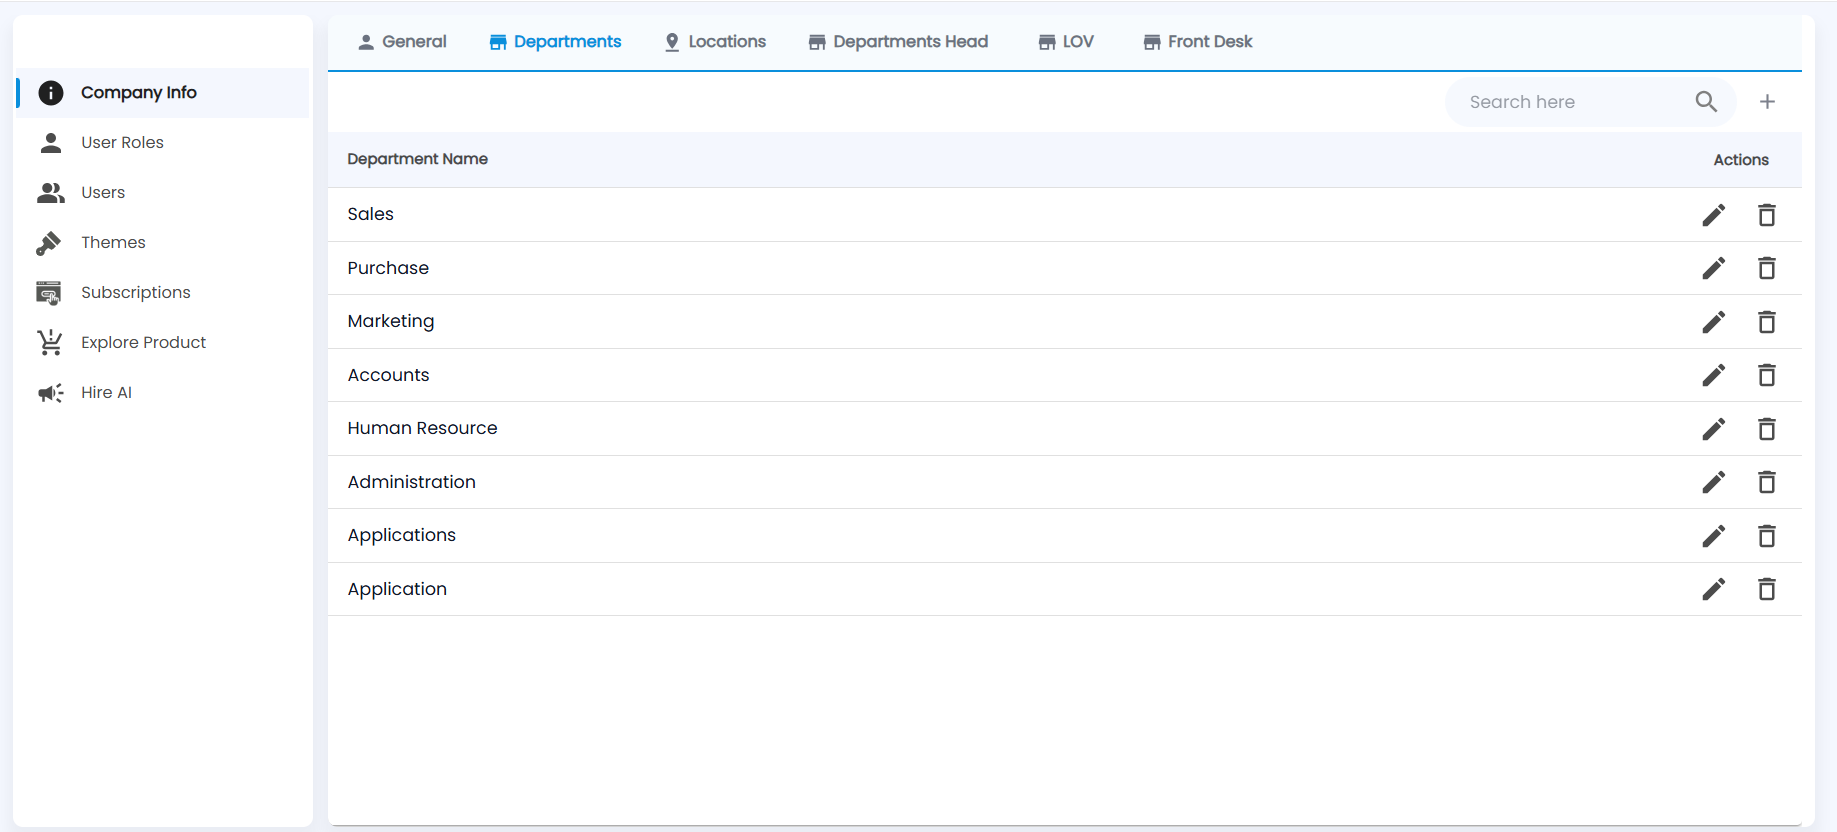Viewport: 1837px width, 832px height.
Task: Select the Purchase department name
Action: [x=388, y=268]
